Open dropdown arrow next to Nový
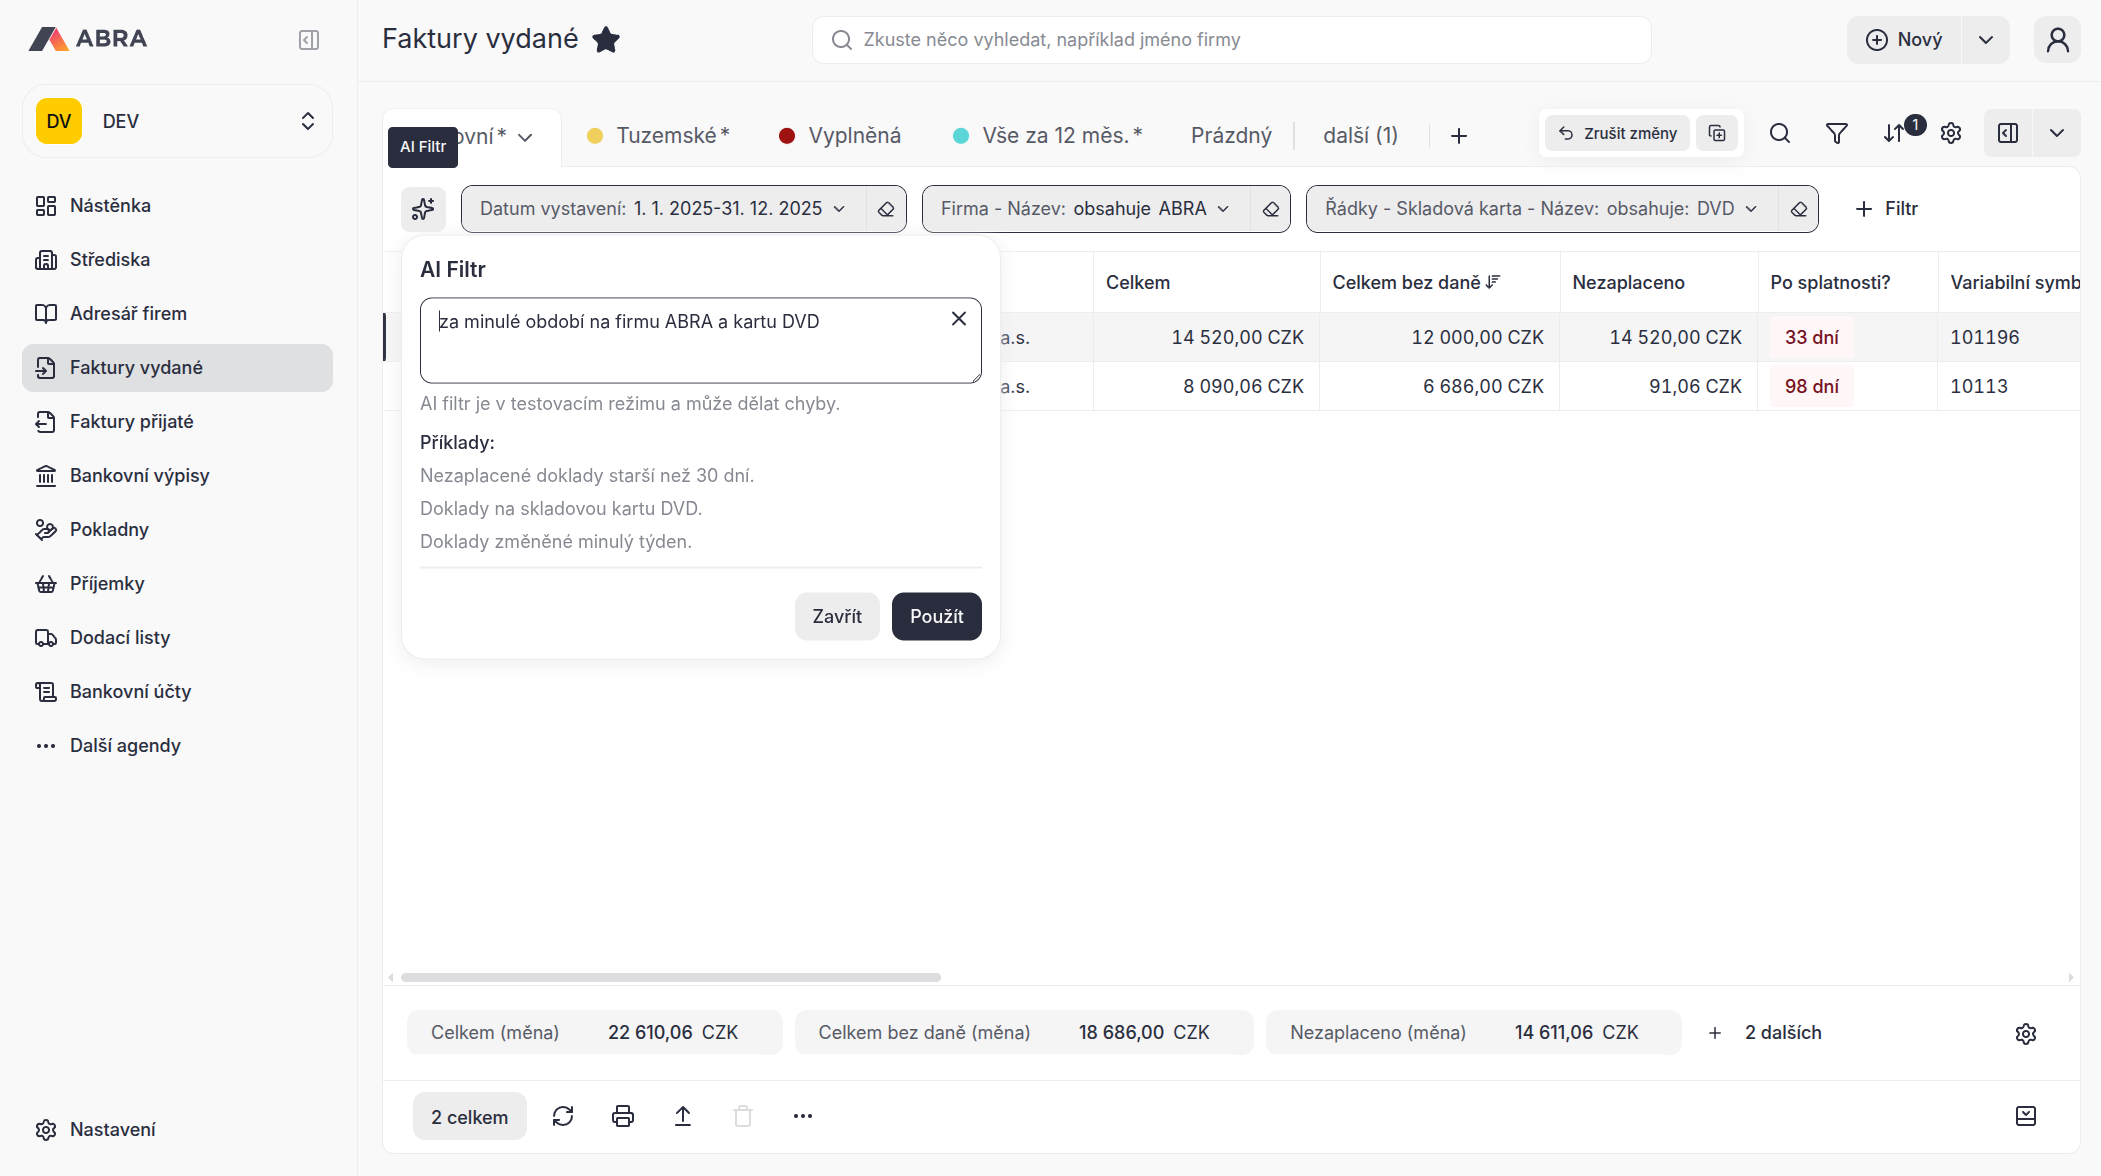 point(1986,40)
